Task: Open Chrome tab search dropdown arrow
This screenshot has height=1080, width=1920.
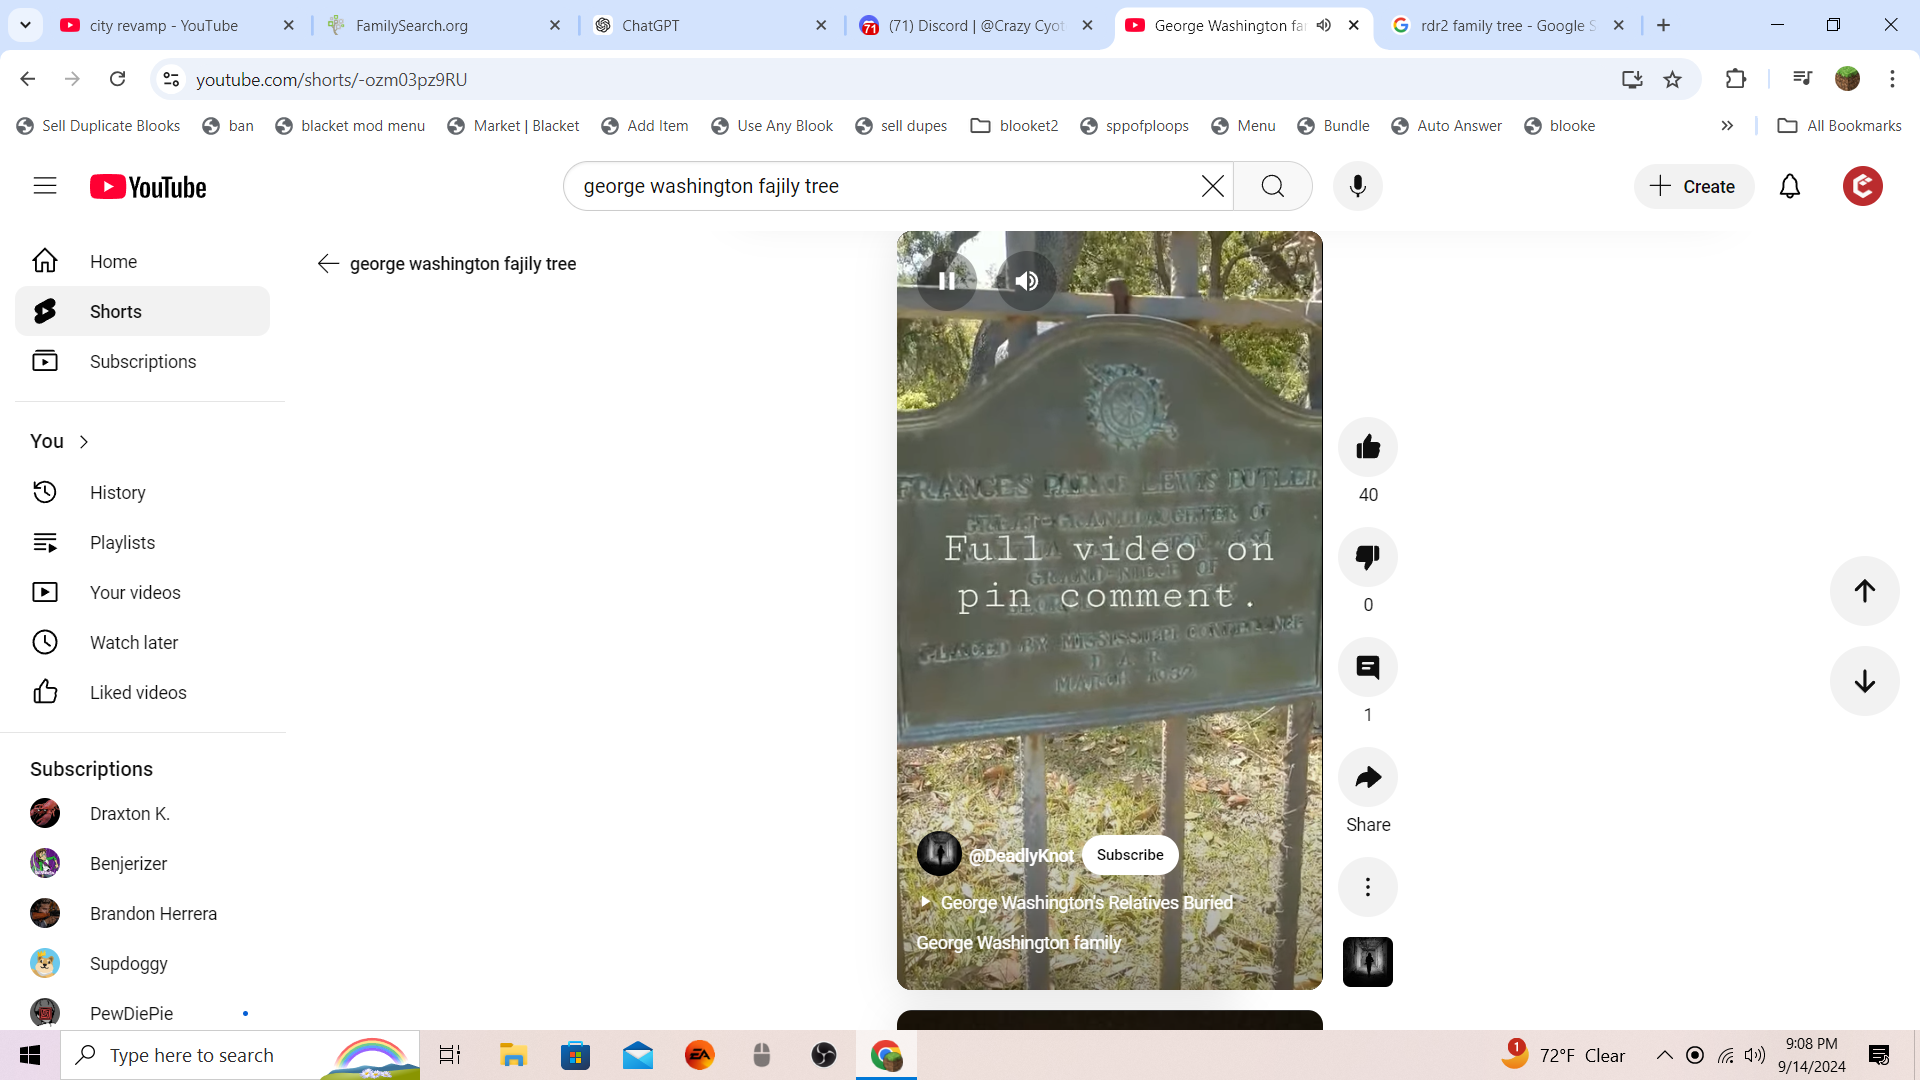Action: 25,25
